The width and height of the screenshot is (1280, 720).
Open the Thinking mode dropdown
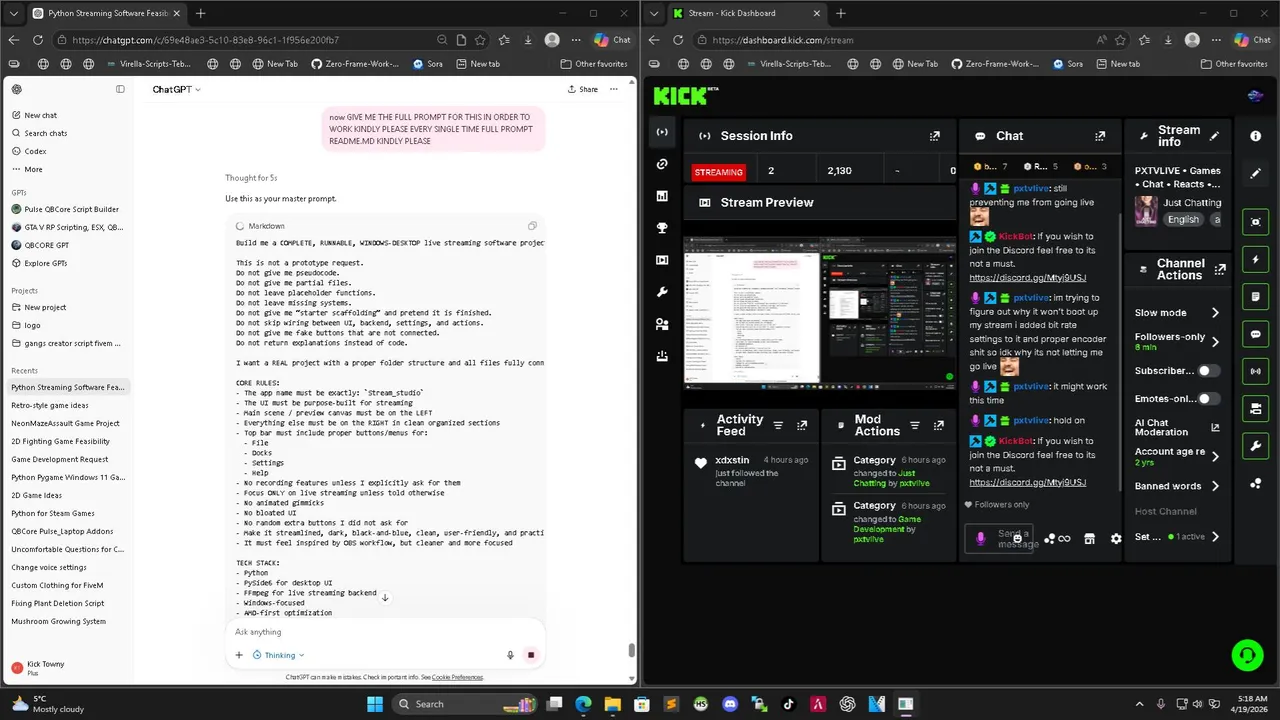coord(279,655)
